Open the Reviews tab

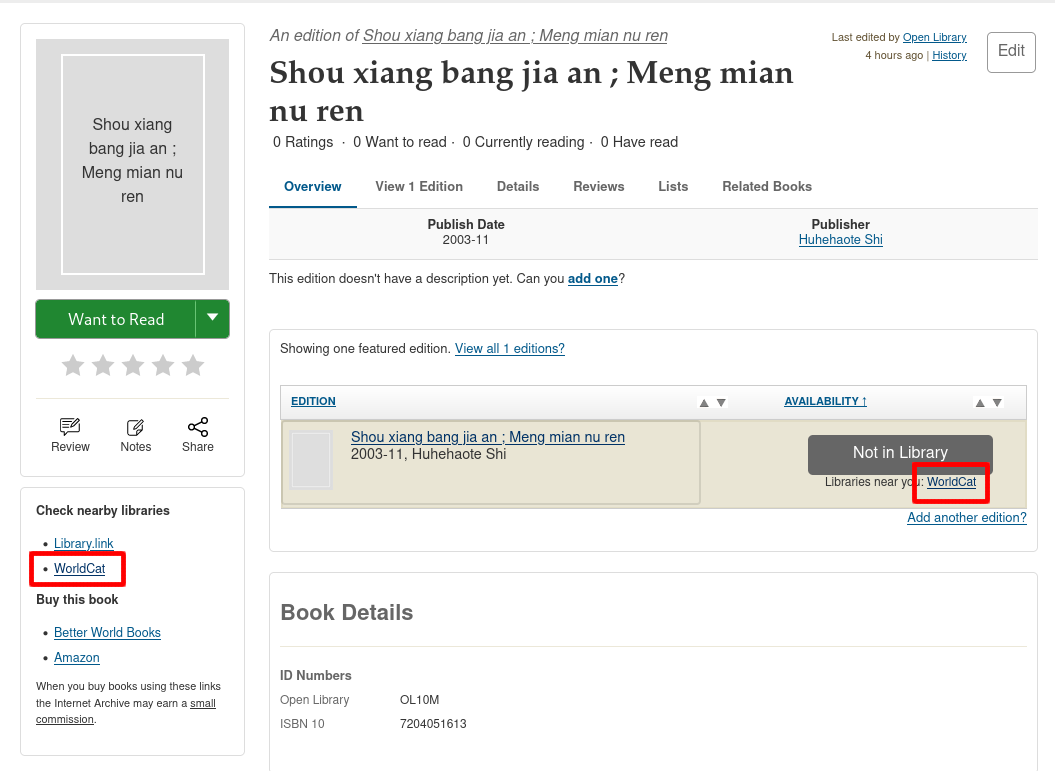tap(599, 186)
